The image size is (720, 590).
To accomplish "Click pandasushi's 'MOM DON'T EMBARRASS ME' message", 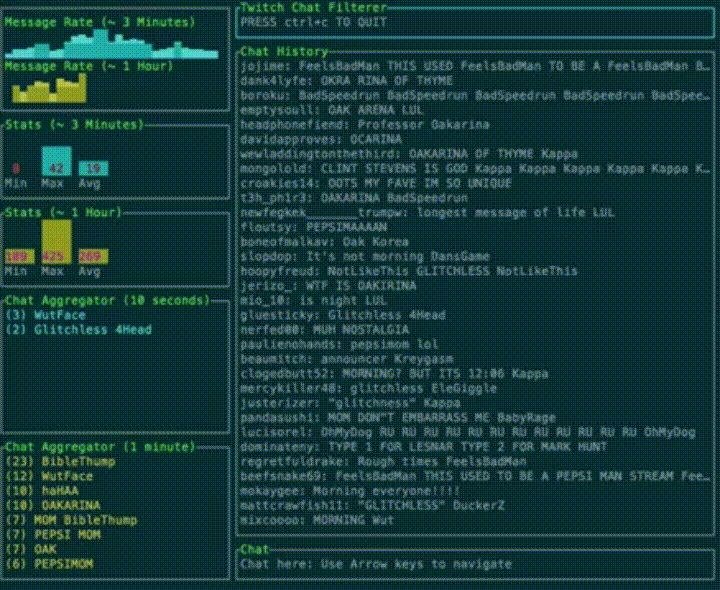I will [x=398, y=418].
